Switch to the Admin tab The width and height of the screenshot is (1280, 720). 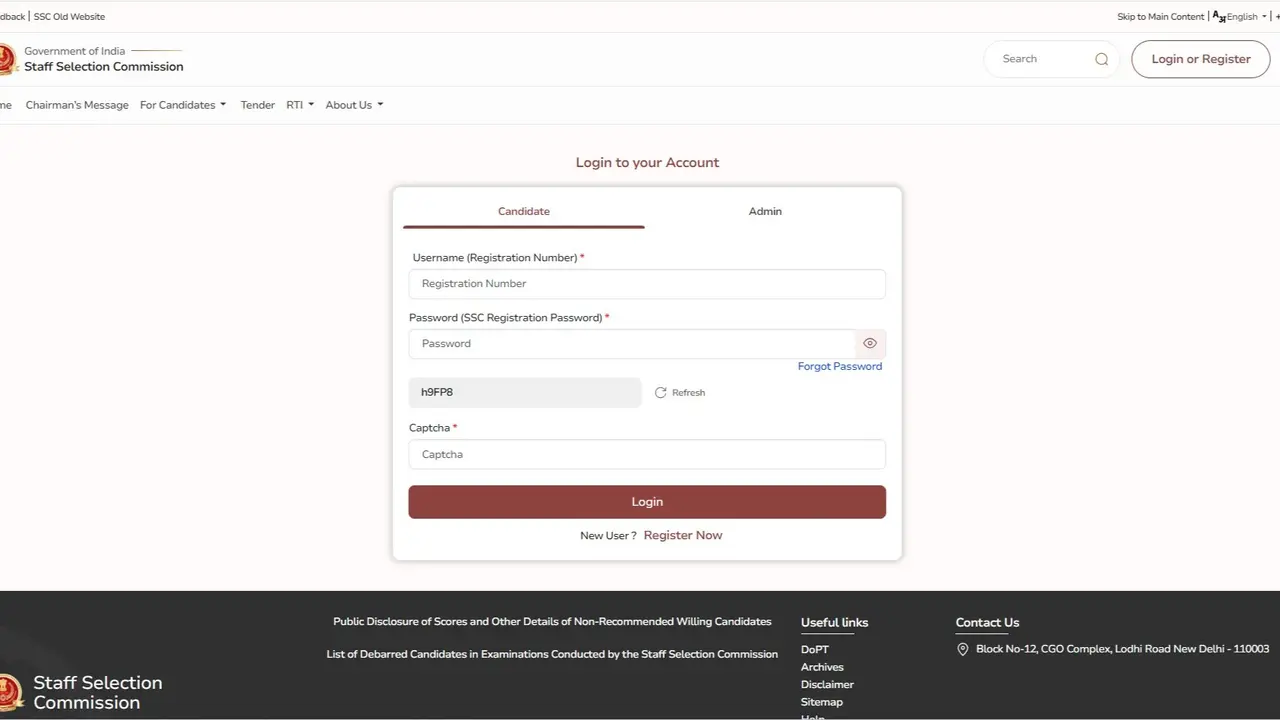(765, 211)
